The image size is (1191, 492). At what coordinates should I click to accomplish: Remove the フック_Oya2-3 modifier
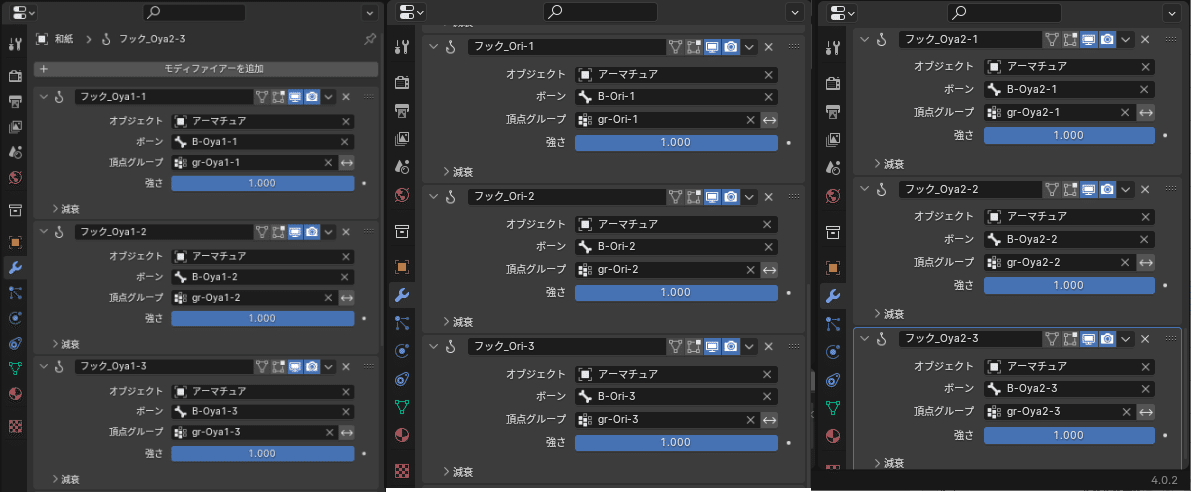coord(1145,339)
